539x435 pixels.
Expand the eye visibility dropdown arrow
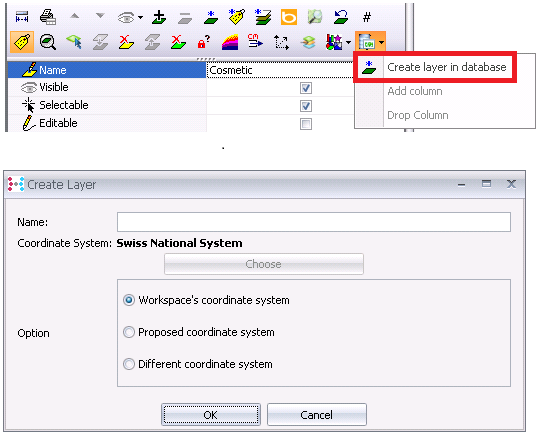(x=140, y=17)
